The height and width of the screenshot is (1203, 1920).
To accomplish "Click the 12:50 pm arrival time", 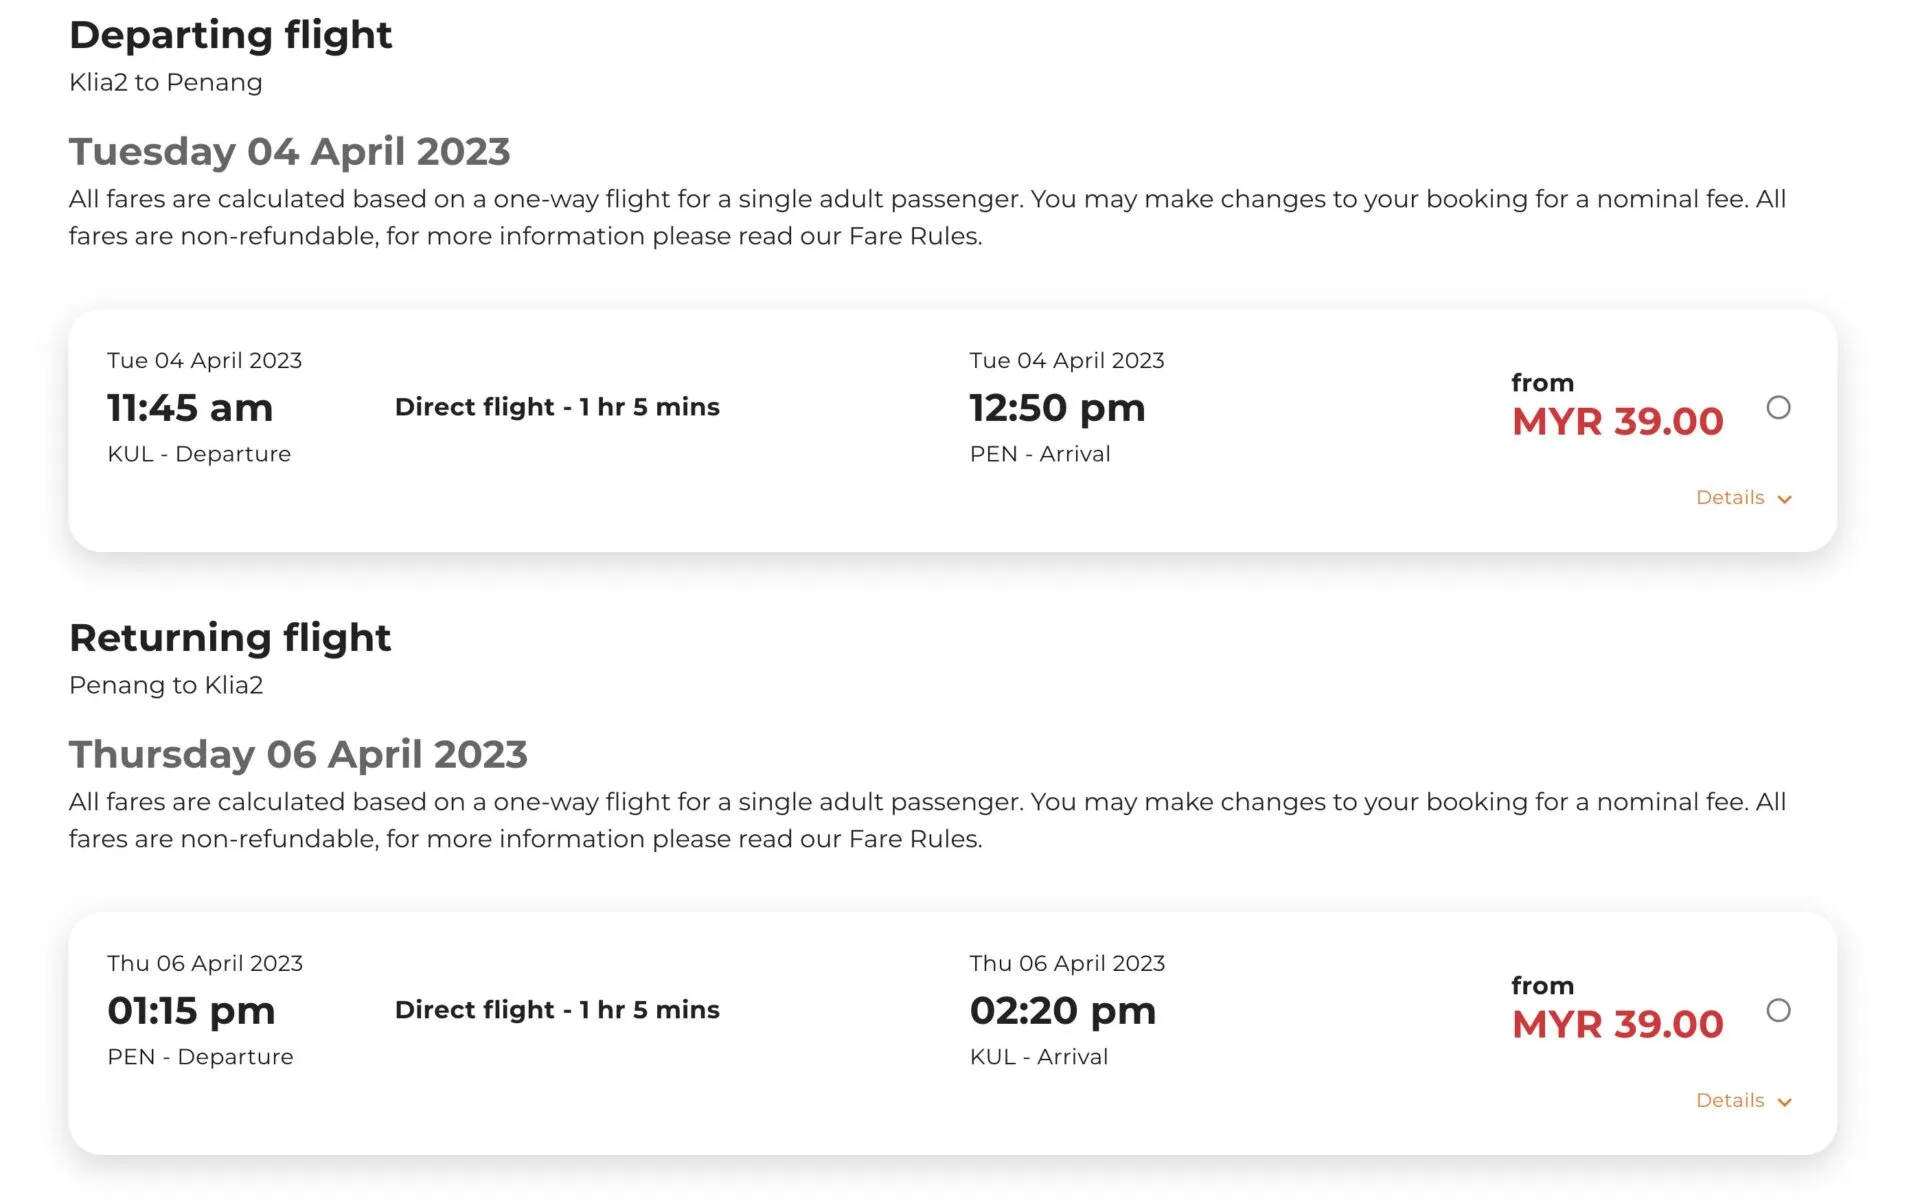I will pos(1057,408).
